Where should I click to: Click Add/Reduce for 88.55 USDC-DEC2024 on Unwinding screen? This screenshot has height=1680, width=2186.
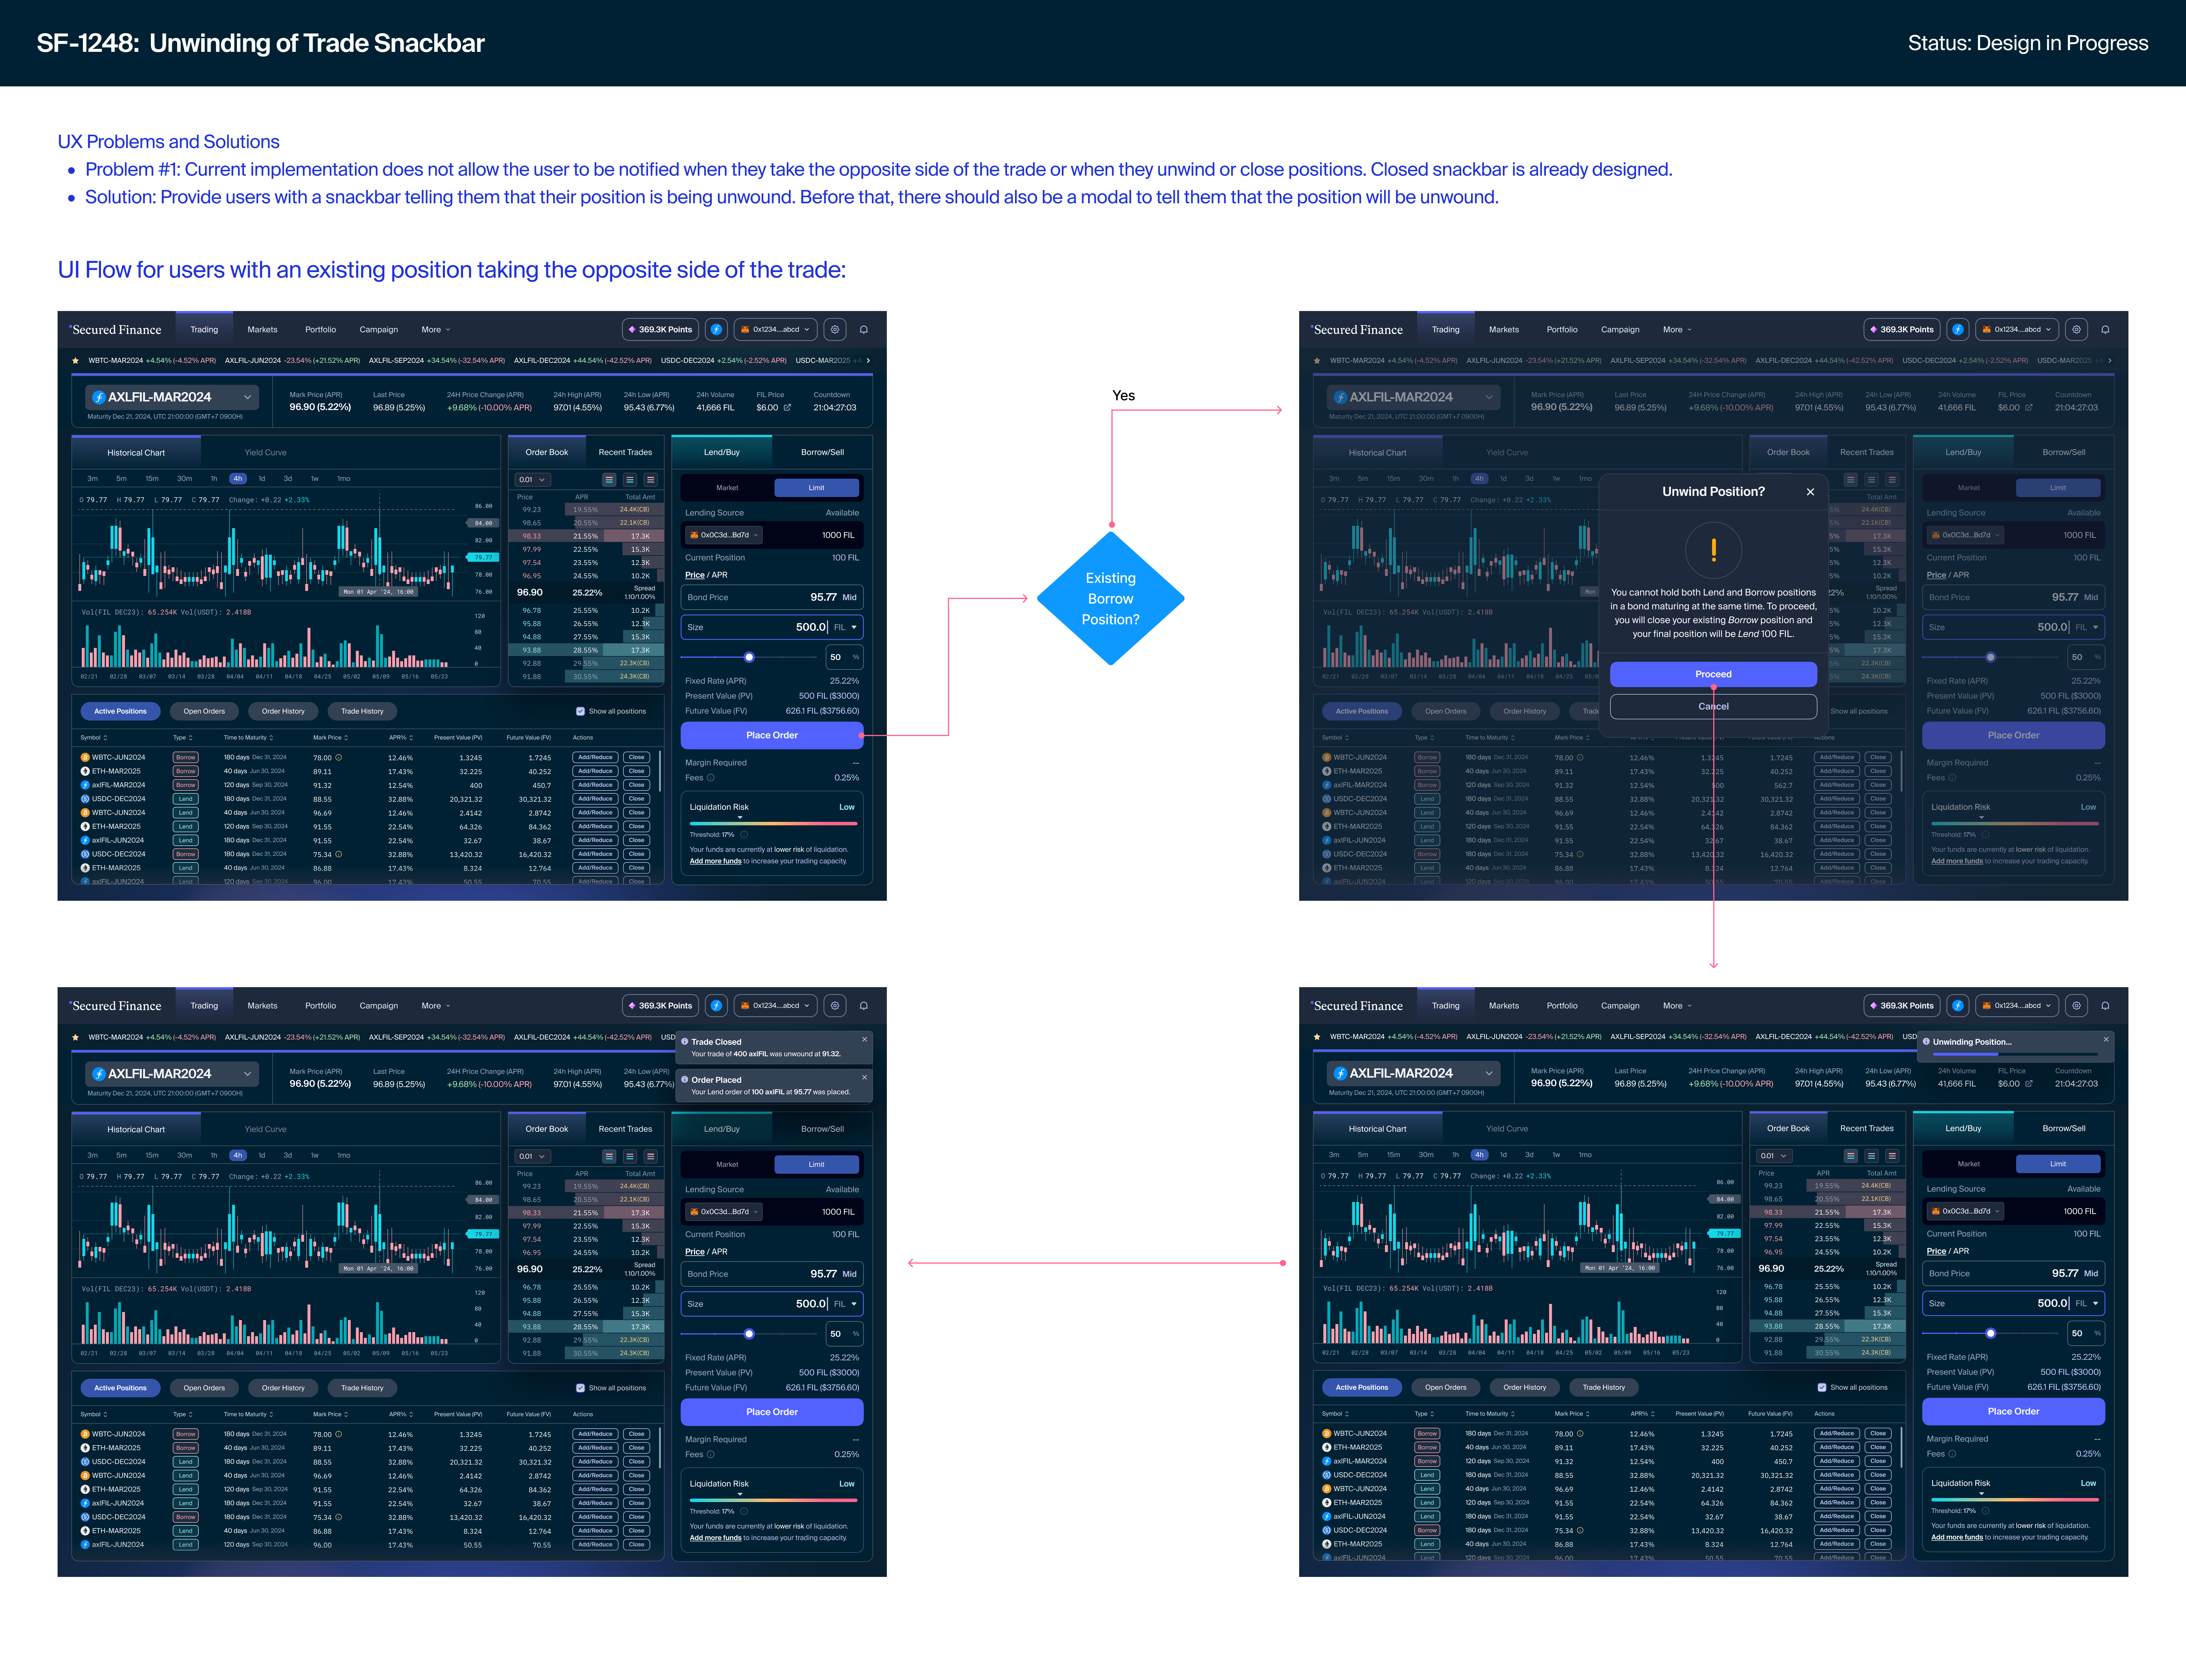click(x=1837, y=1475)
